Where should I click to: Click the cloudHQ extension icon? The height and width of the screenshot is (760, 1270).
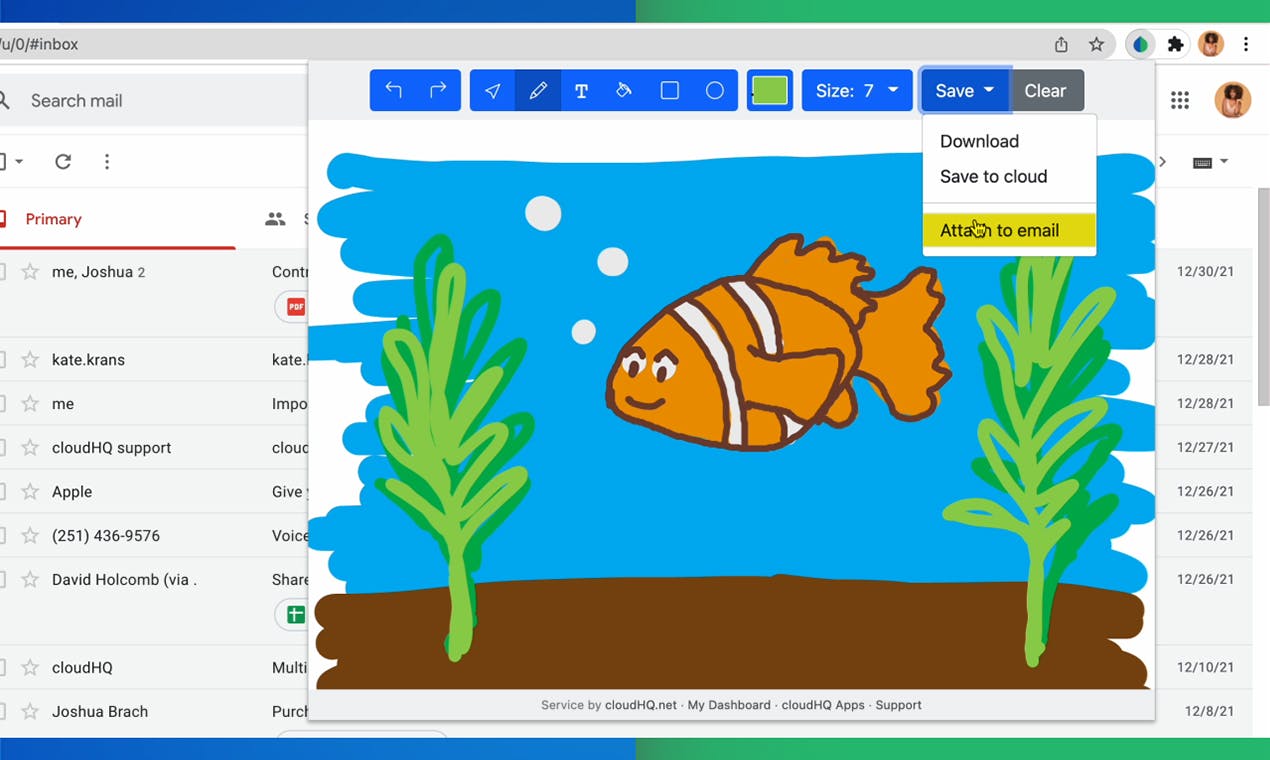coord(1141,44)
